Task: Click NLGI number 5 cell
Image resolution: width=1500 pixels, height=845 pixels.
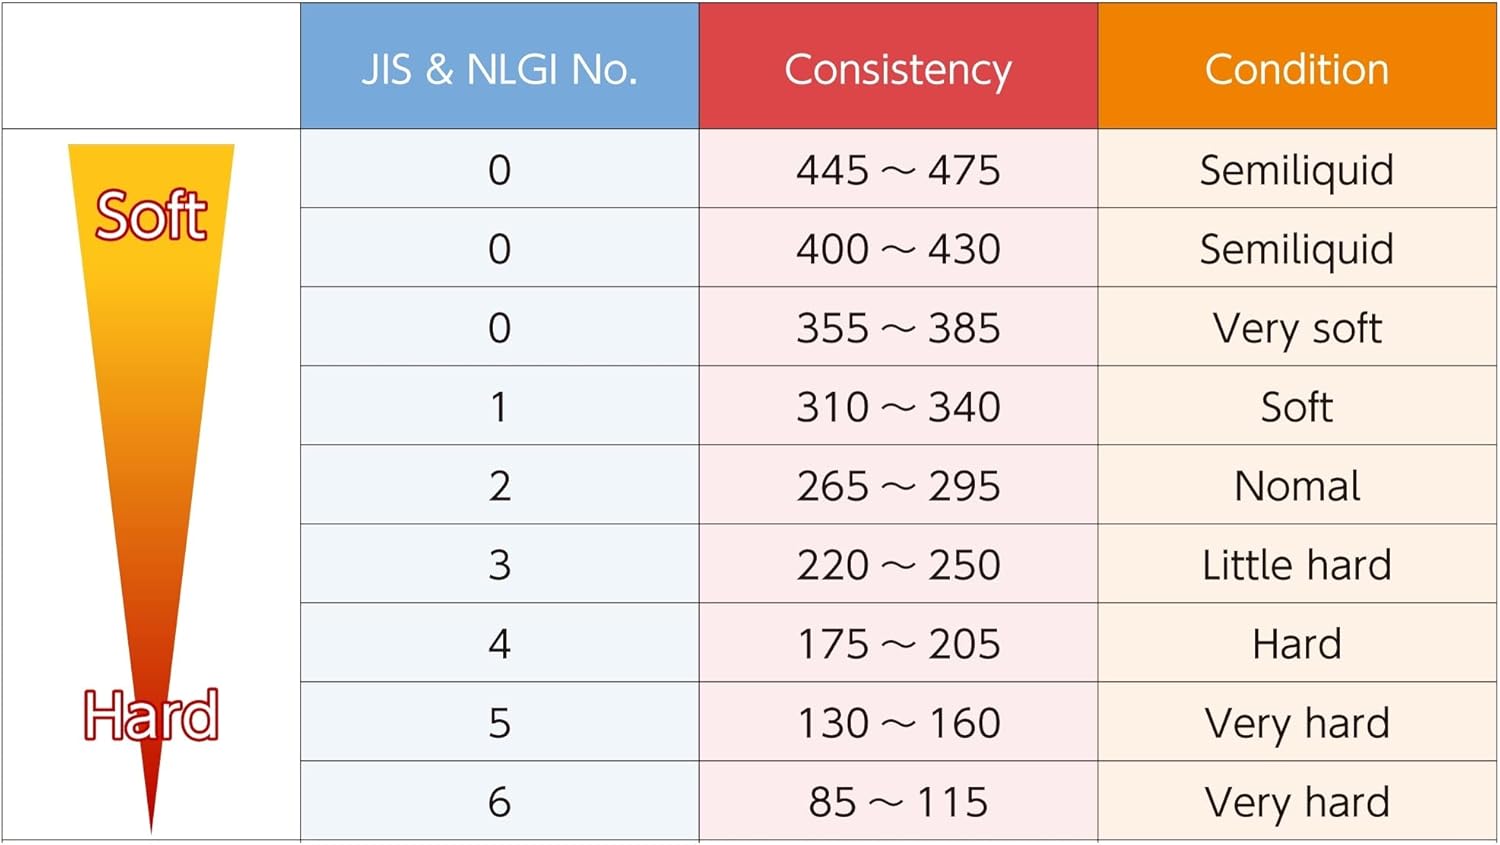Action: (500, 722)
